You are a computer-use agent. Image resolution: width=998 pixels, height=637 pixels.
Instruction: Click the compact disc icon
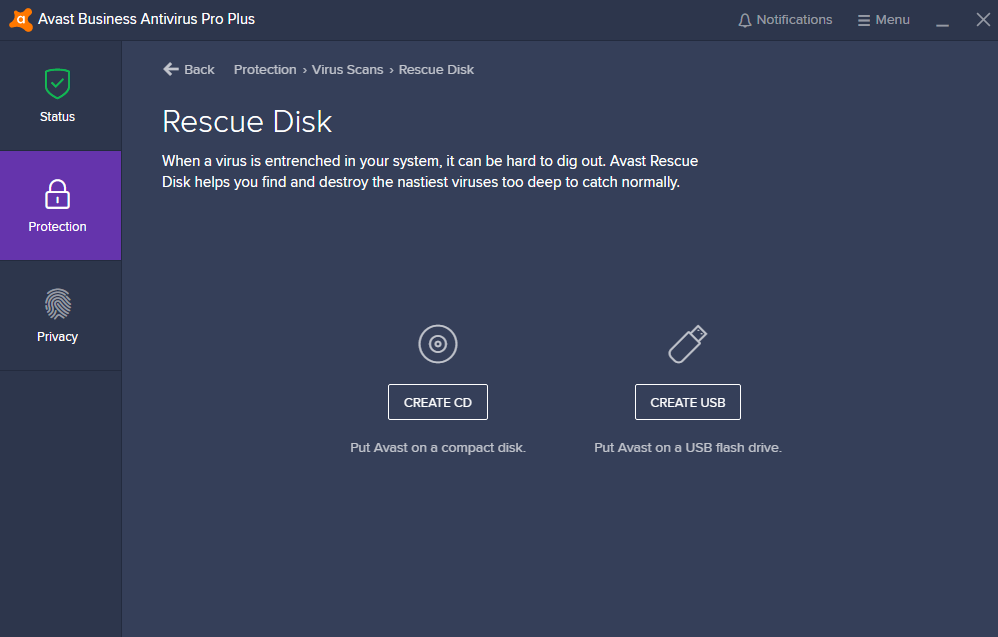click(x=437, y=343)
